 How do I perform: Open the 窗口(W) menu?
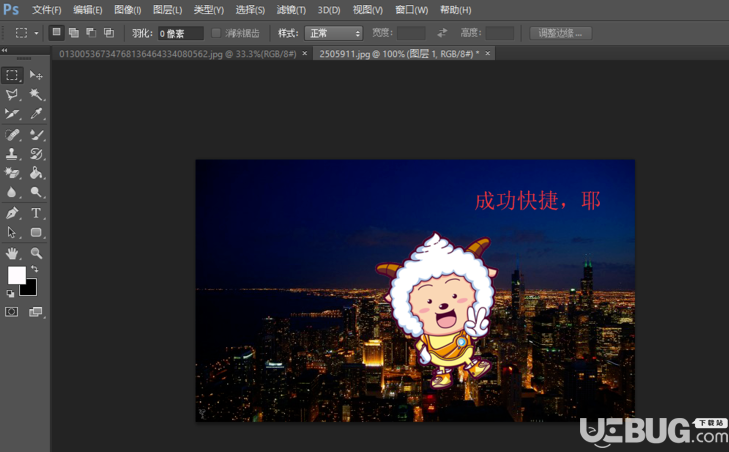coord(411,10)
